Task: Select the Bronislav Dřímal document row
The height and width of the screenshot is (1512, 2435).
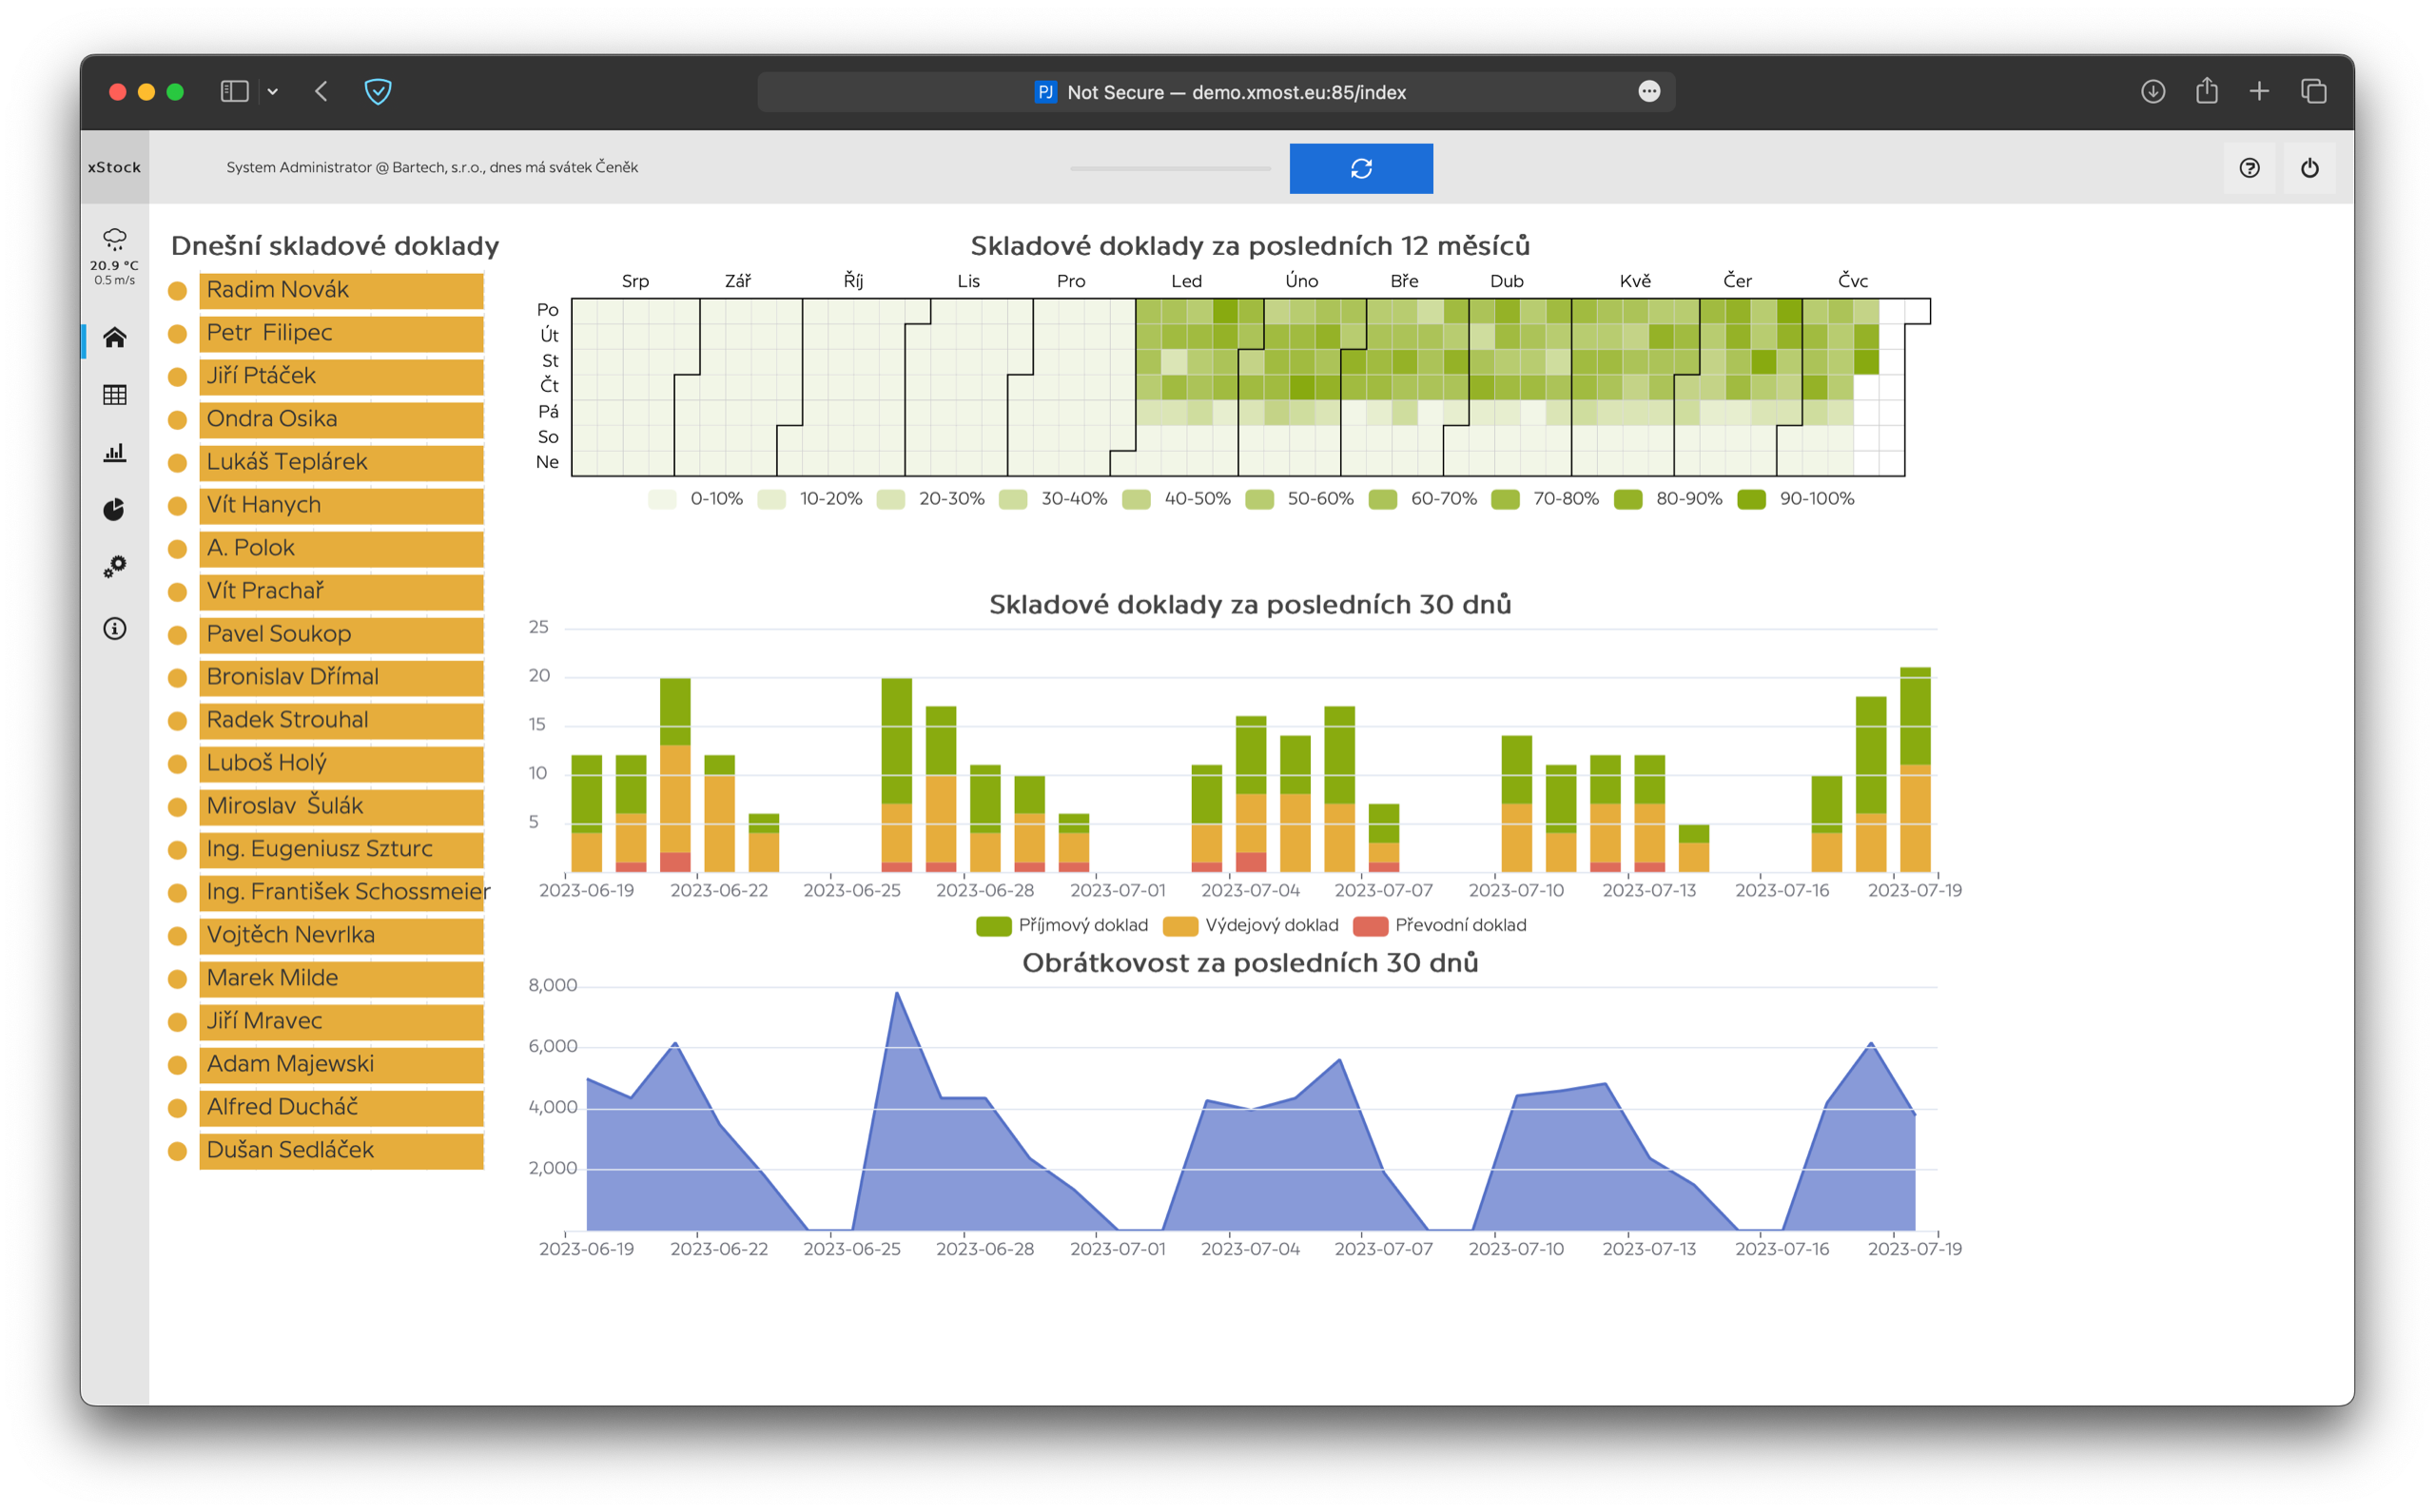Action: 341,677
